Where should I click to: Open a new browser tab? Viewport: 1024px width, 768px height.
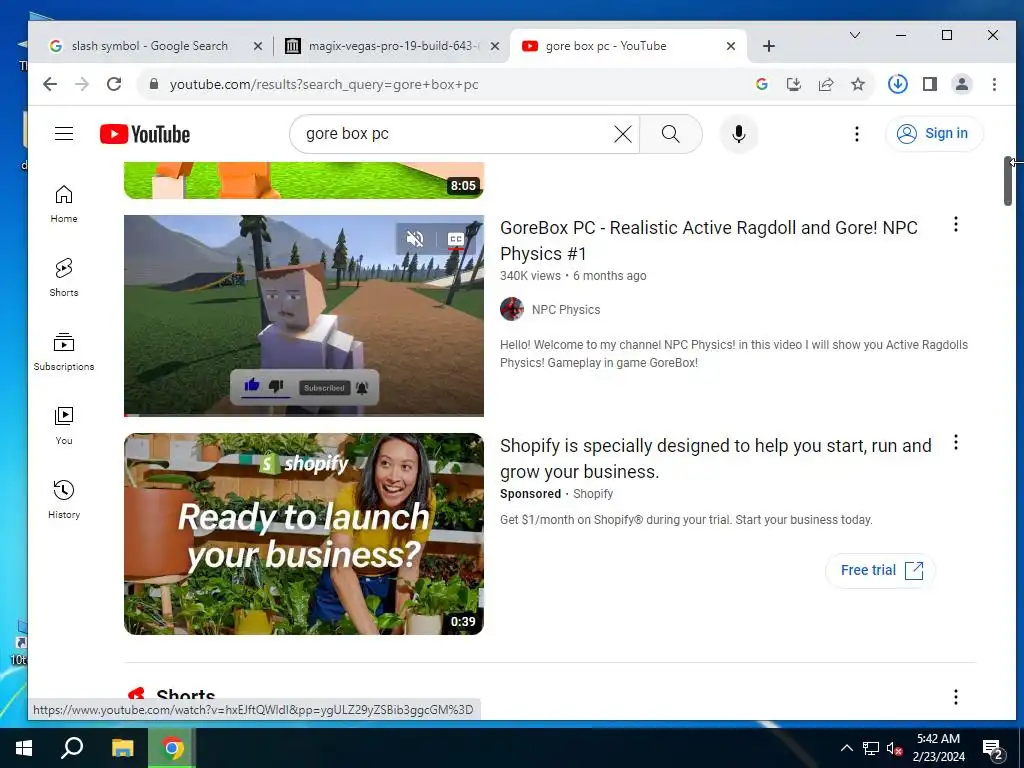769,46
